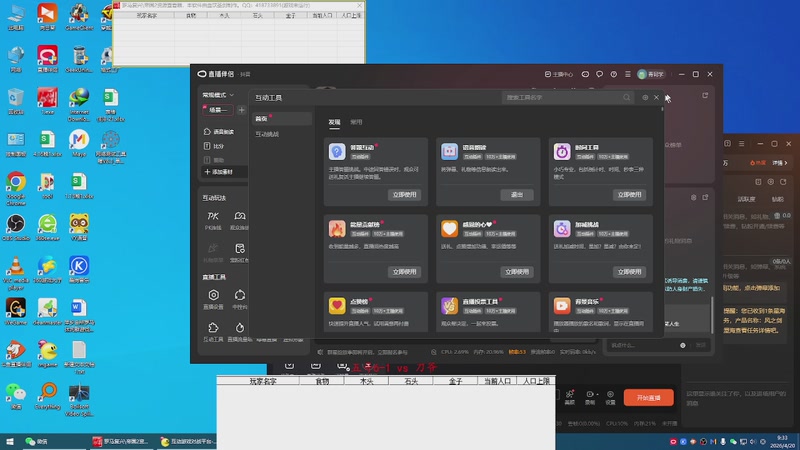Click the 当前人口 column header in lower table
Viewport: 800px width, 450px height.
coord(497,381)
